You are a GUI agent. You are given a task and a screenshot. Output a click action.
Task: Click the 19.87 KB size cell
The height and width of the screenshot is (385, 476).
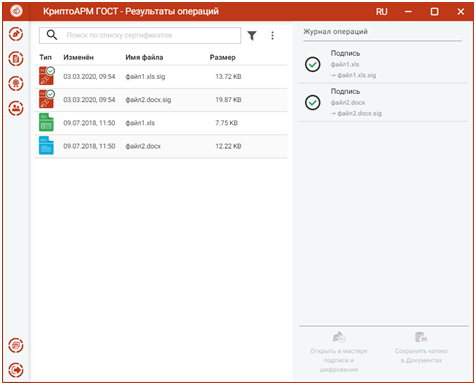pyautogui.click(x=228, y=100)
